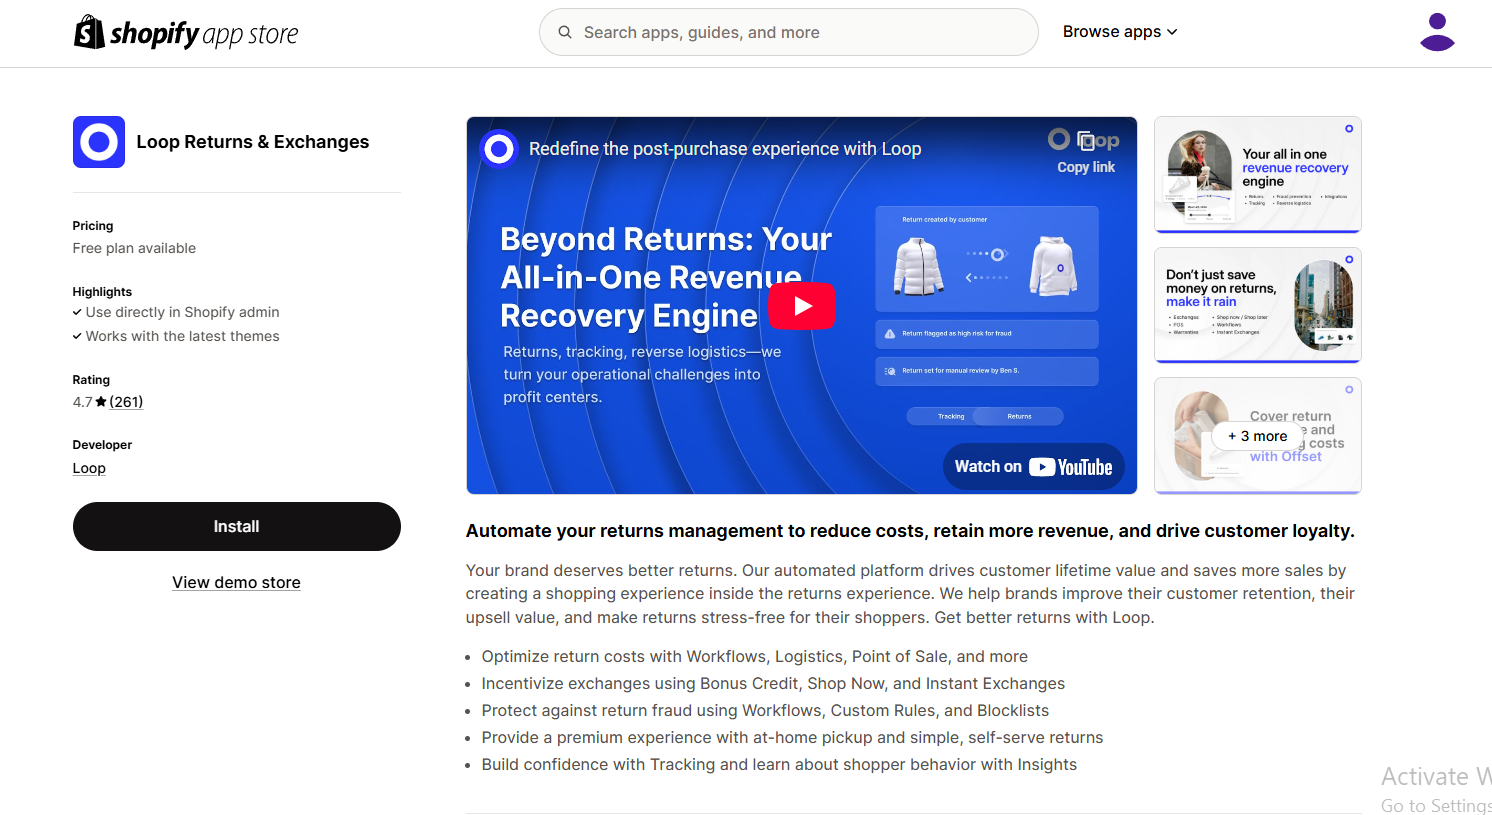The width and height of the screenshot is (1492, 815).
Task: Expand the Browse apps dropdown
Action: tap(1120, 32)
